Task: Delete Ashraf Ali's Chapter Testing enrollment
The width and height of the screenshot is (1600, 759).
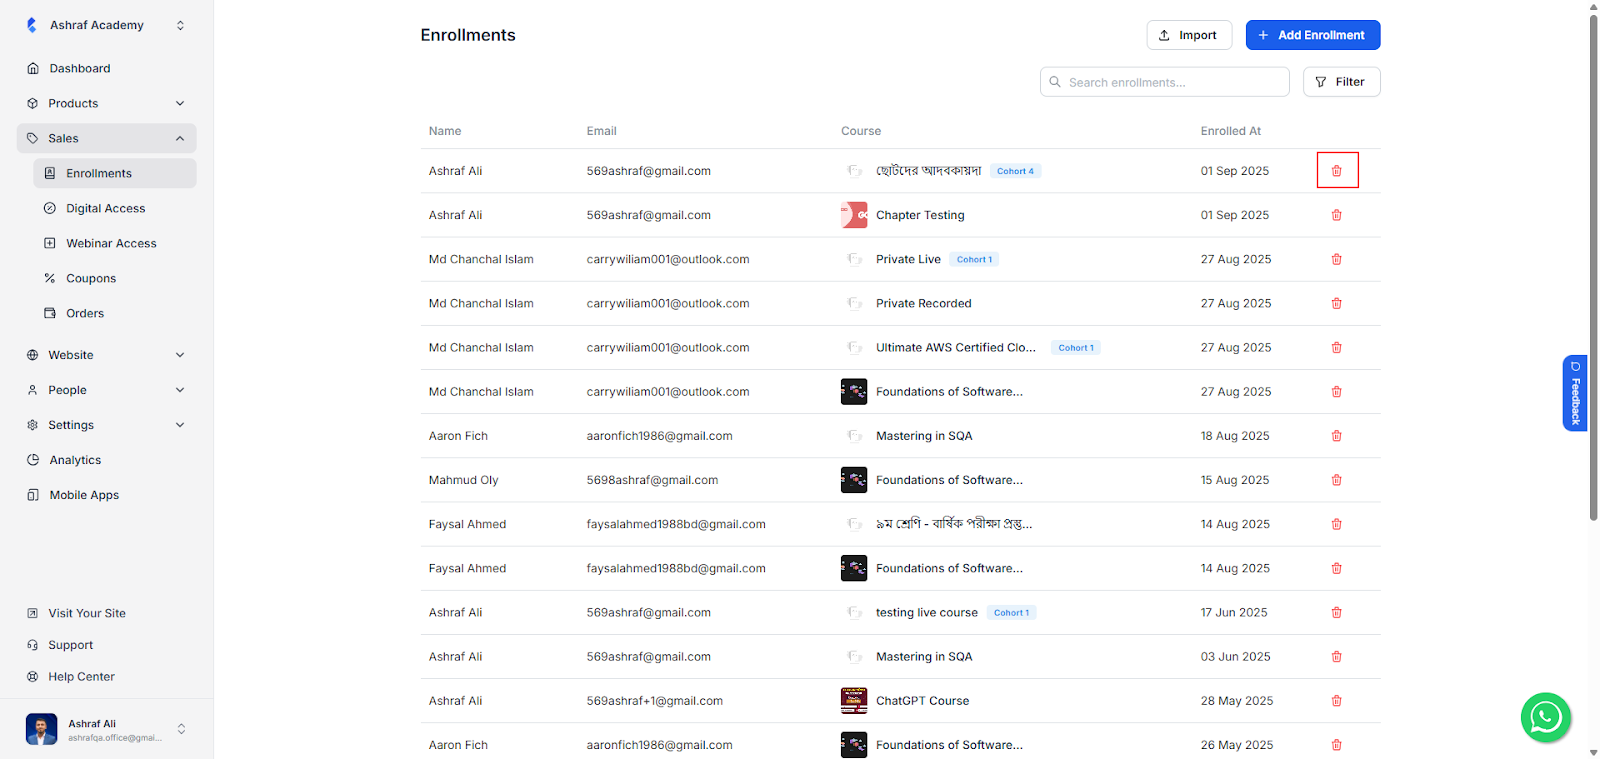Action: (x=1336, y=215)
